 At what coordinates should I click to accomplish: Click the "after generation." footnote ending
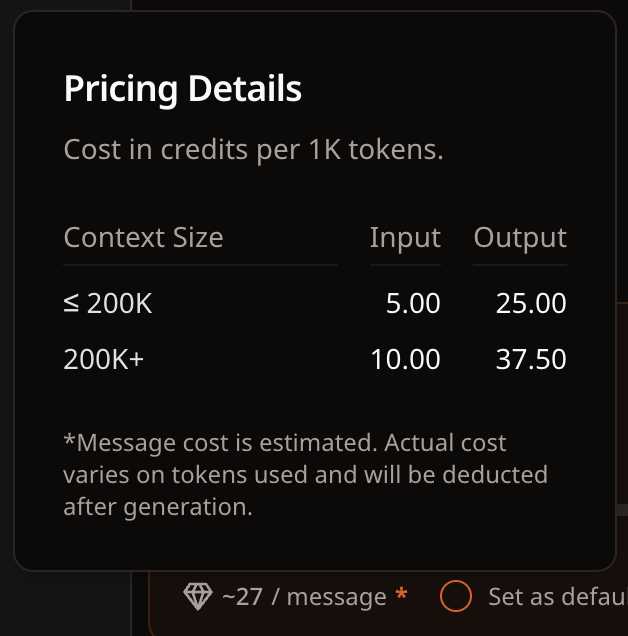coord(157,506)
